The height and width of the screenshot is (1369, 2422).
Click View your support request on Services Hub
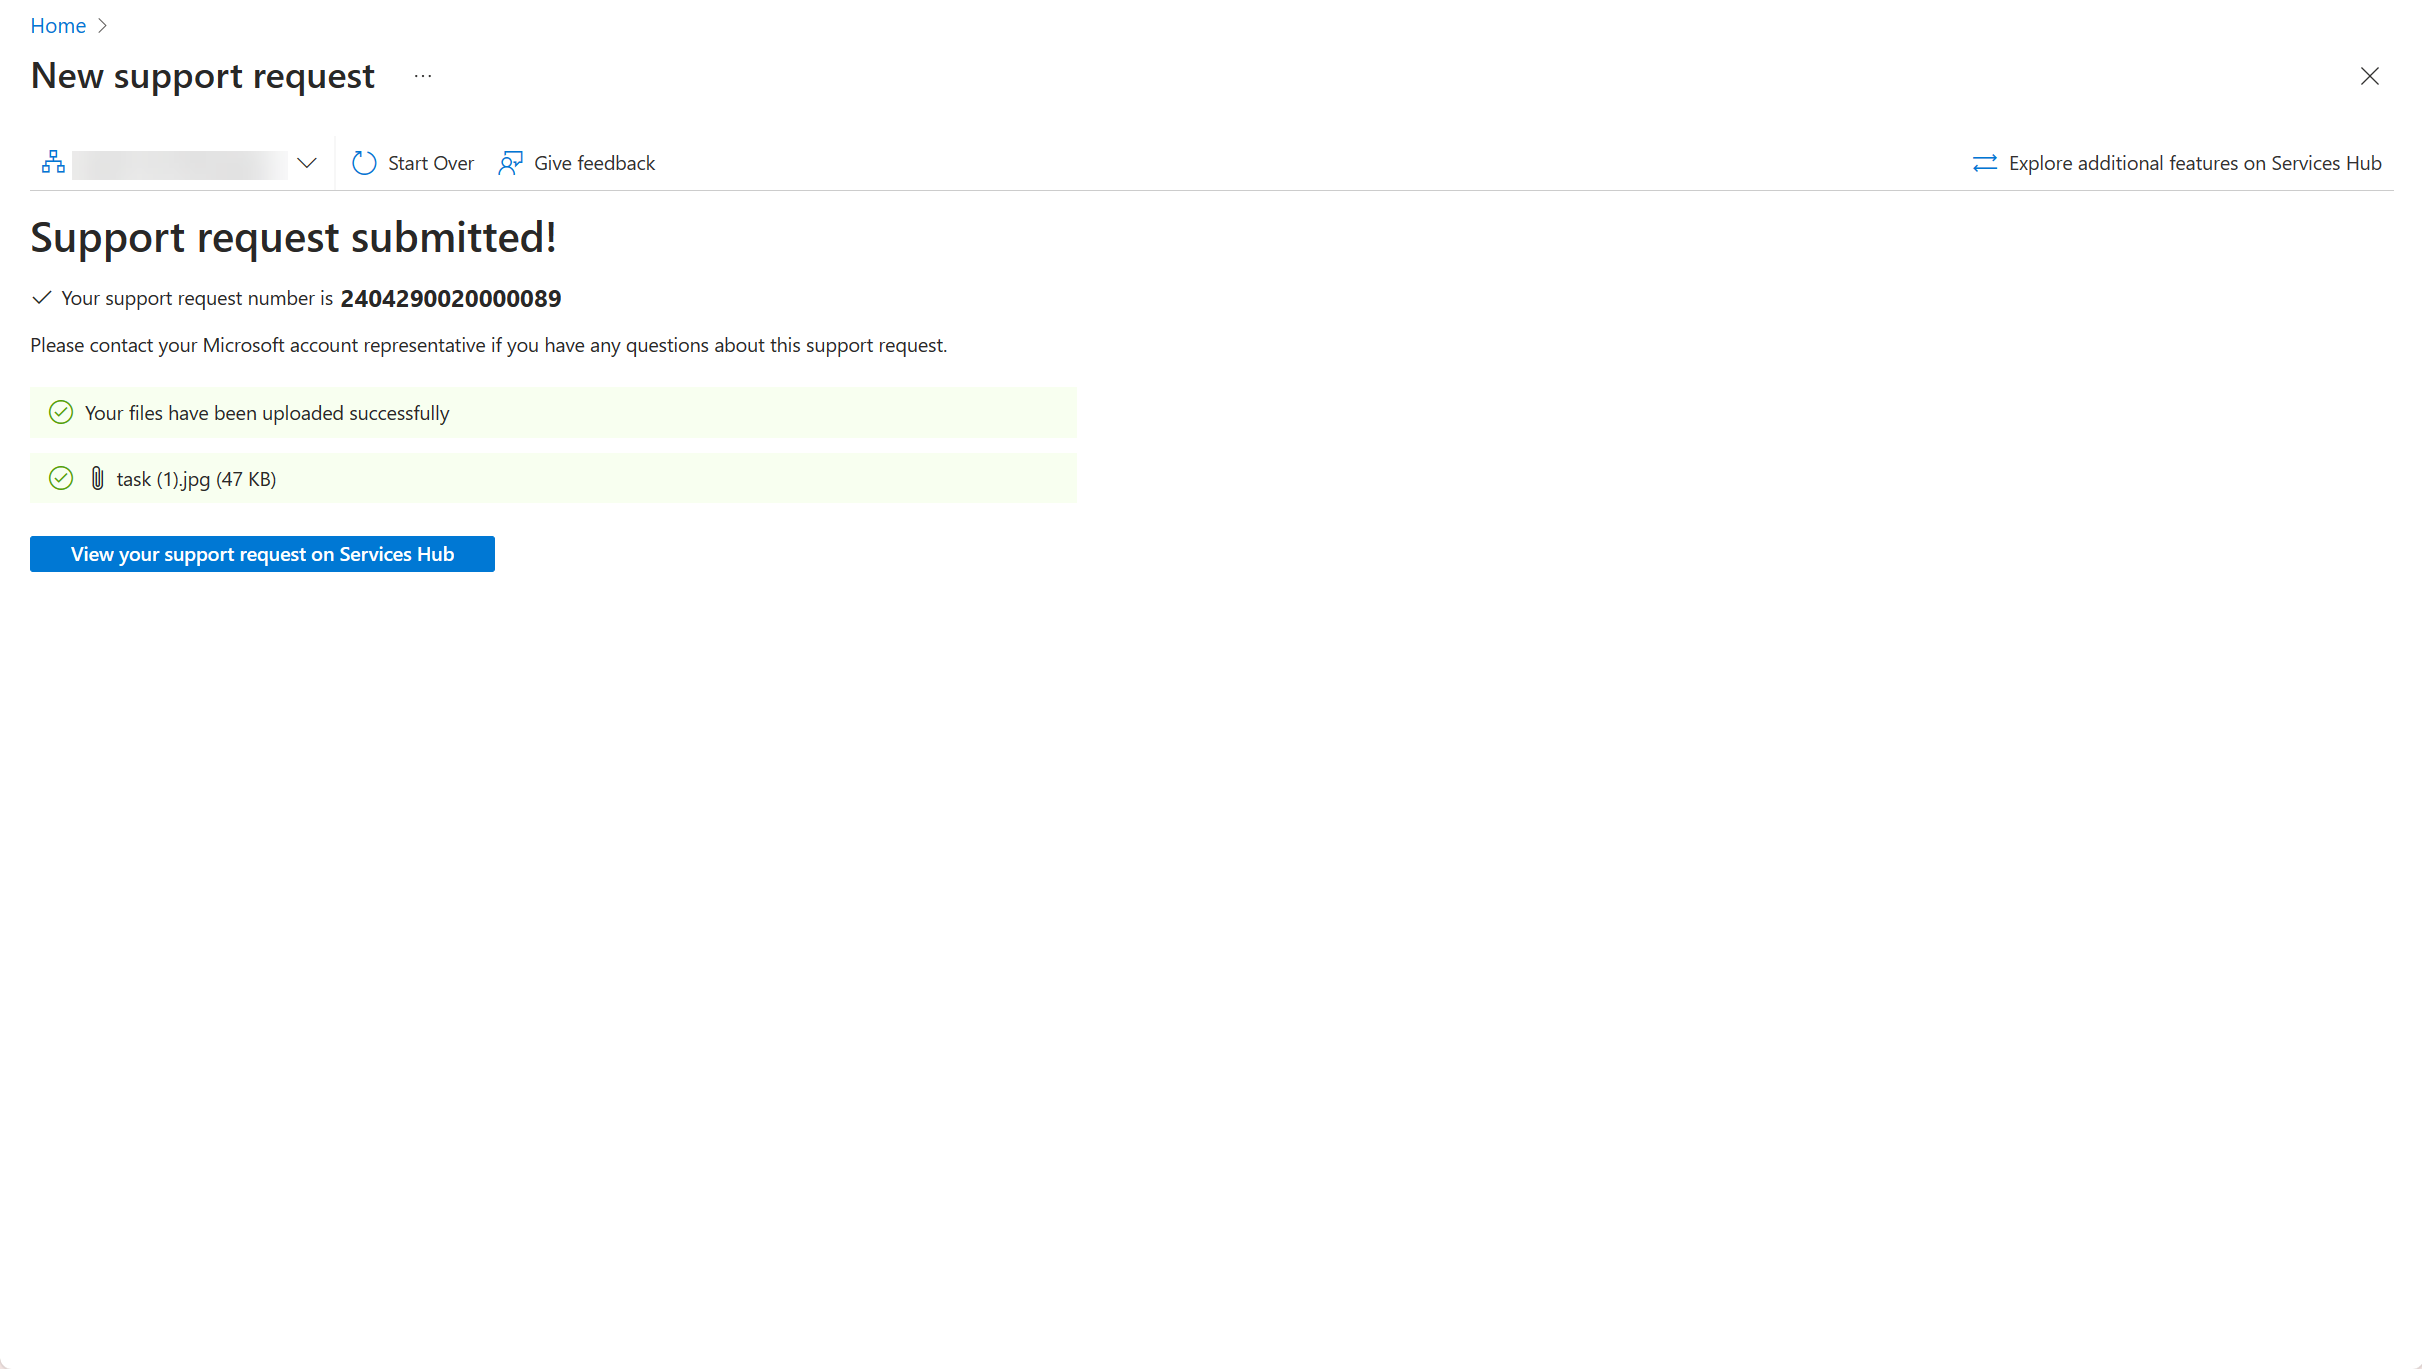pos(261,552)
